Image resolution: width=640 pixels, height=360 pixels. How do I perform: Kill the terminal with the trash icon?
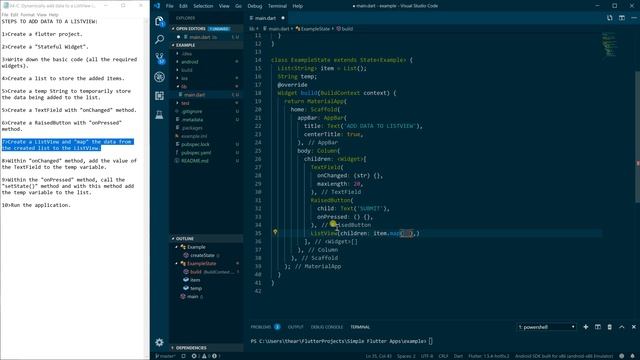[609, 327]
